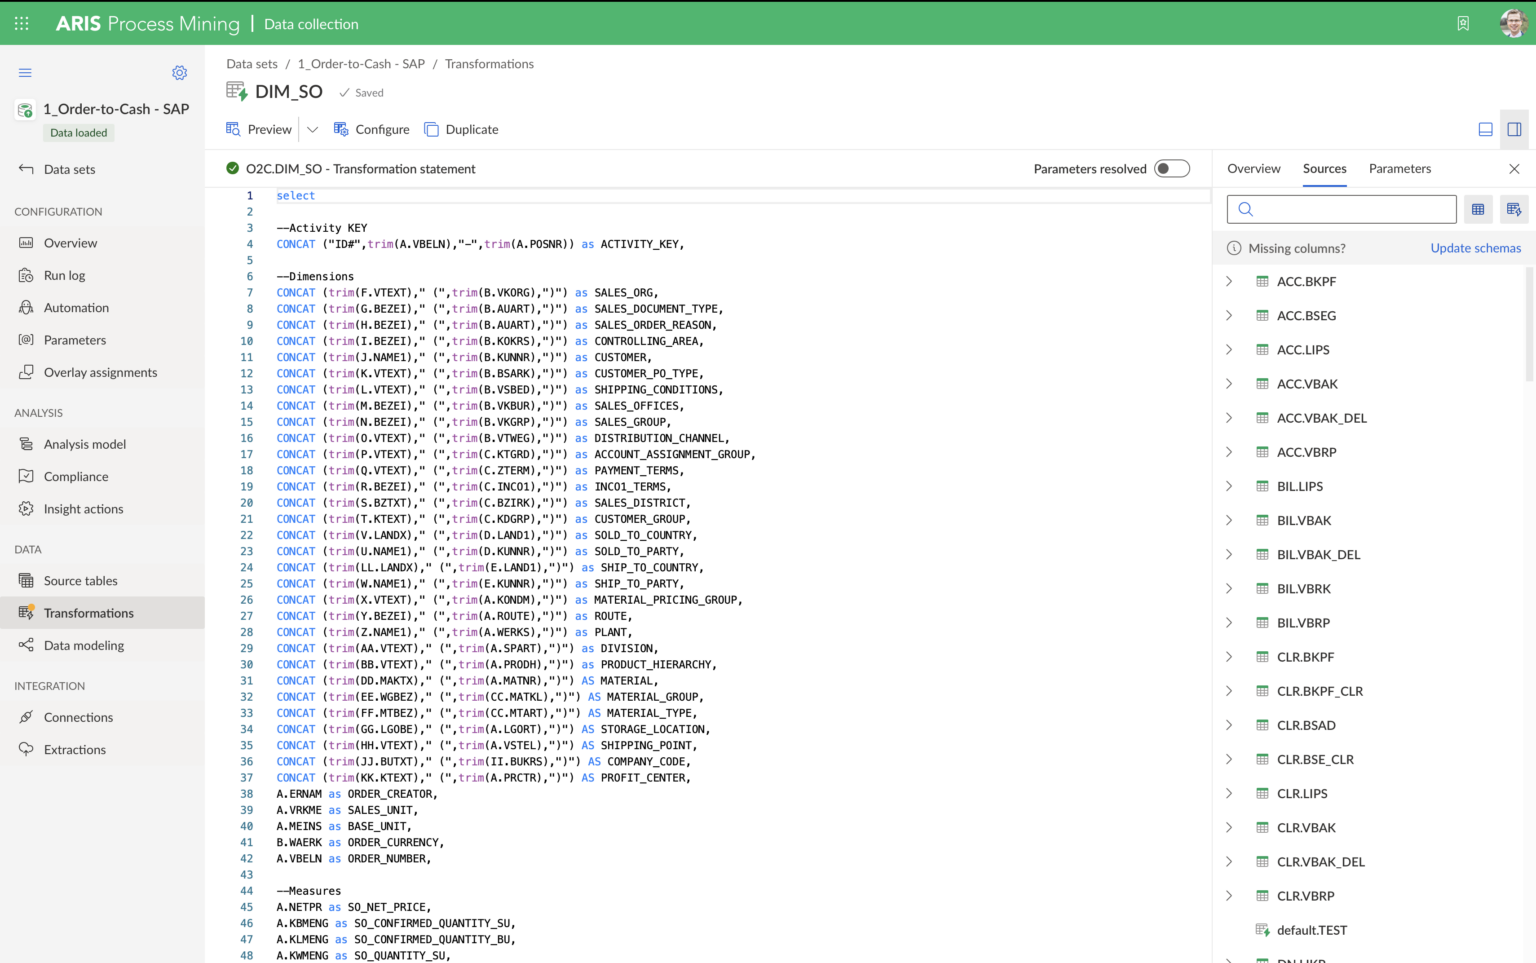
Task: Switch to the horizontal split layout view
Action: 1484,129
